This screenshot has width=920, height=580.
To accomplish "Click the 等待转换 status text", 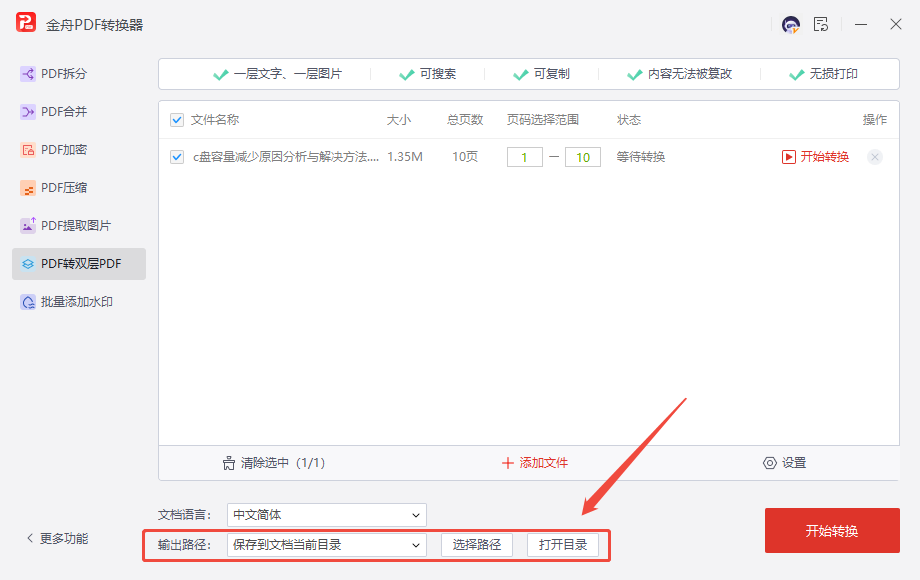I will [x=641, y=157].
